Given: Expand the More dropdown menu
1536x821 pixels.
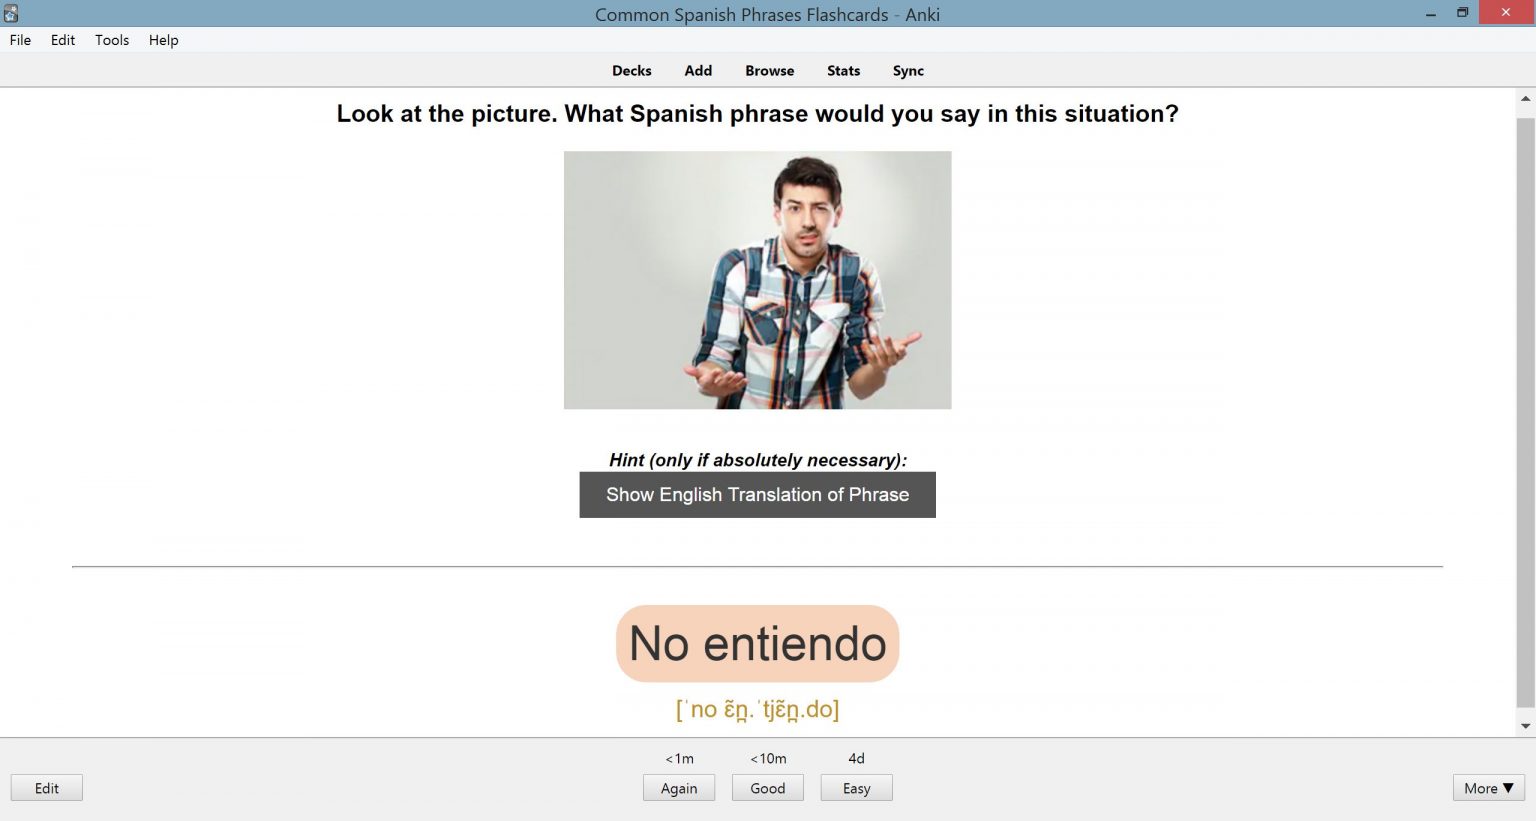Looking at the screenshot, I should 1488,788.
